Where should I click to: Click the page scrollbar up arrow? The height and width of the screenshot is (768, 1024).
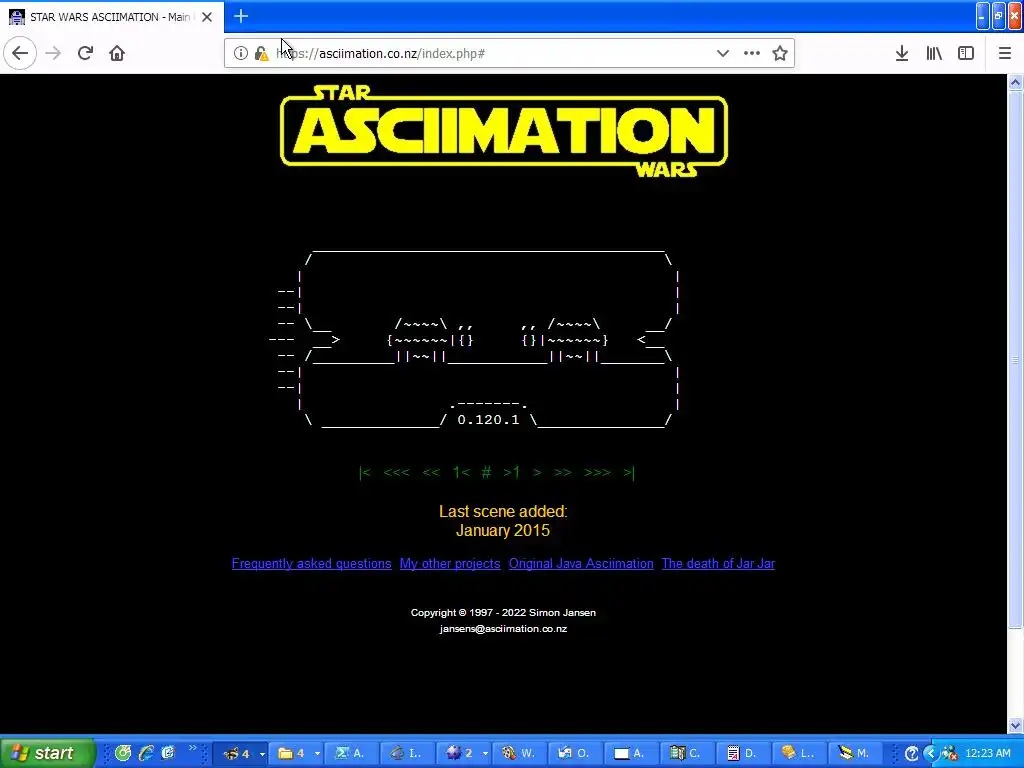click(x=1016, y=82)
